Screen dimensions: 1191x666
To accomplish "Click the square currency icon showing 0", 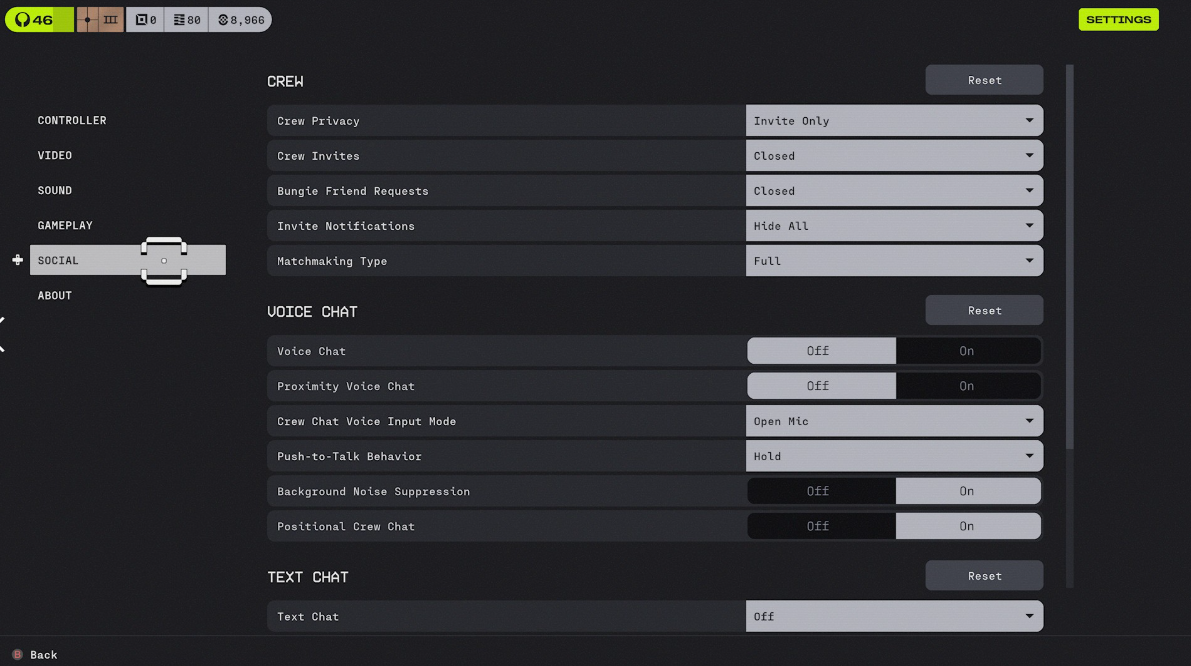I will coord(145,20).
